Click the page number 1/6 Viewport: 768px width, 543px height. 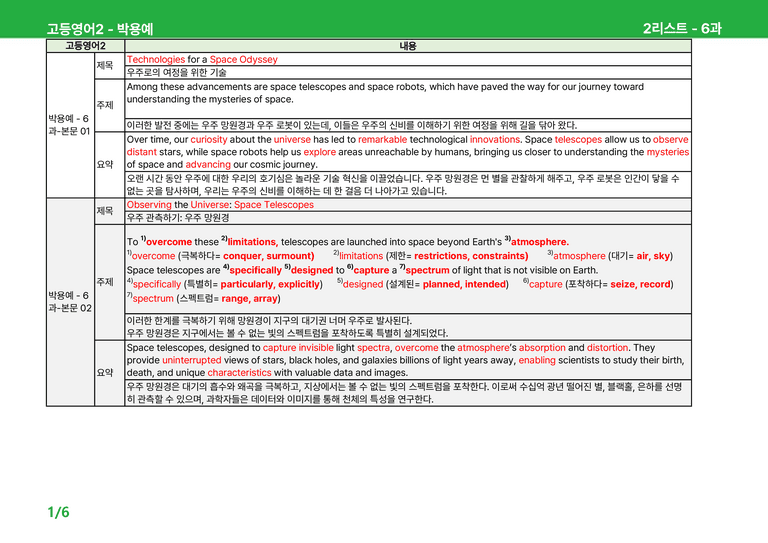click(x=58, y=512)
